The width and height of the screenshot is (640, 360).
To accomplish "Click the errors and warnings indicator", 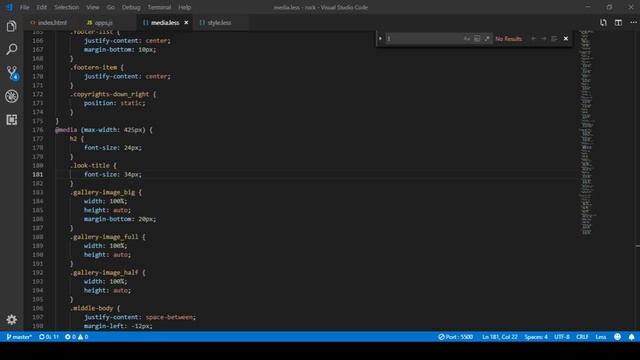I will (x=77, y=337).
